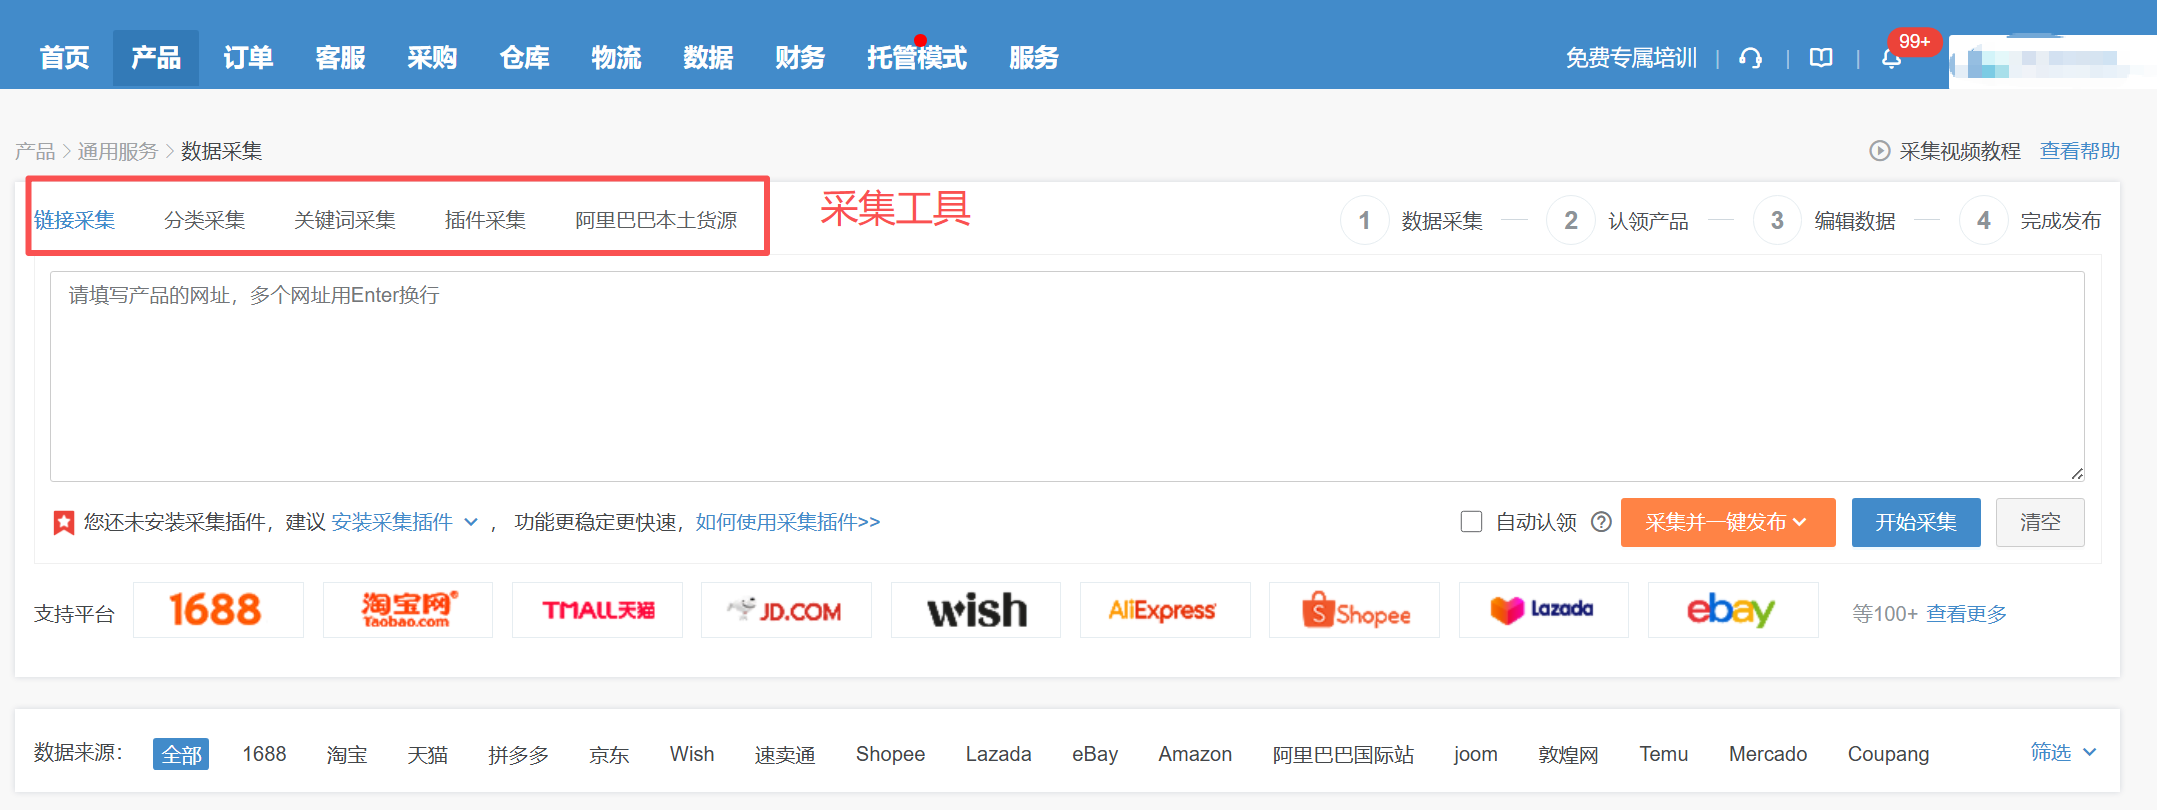Filter data source by 天猫

[x=428, y=754]
